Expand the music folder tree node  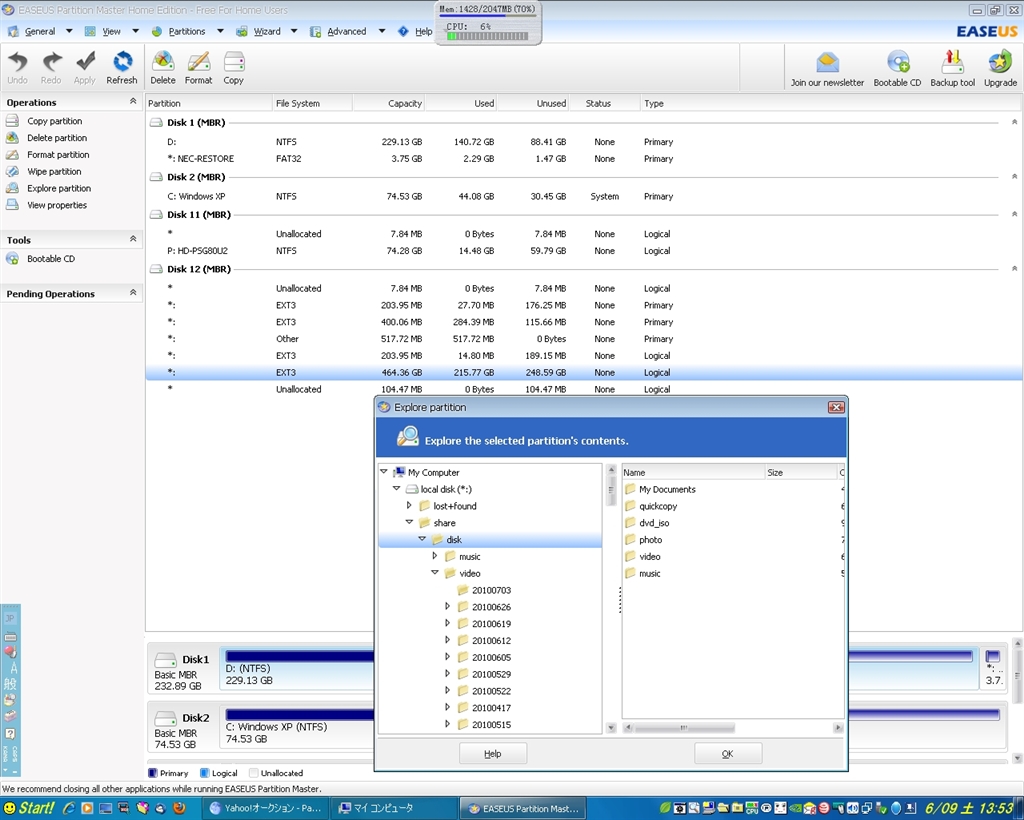pos(435,557)
